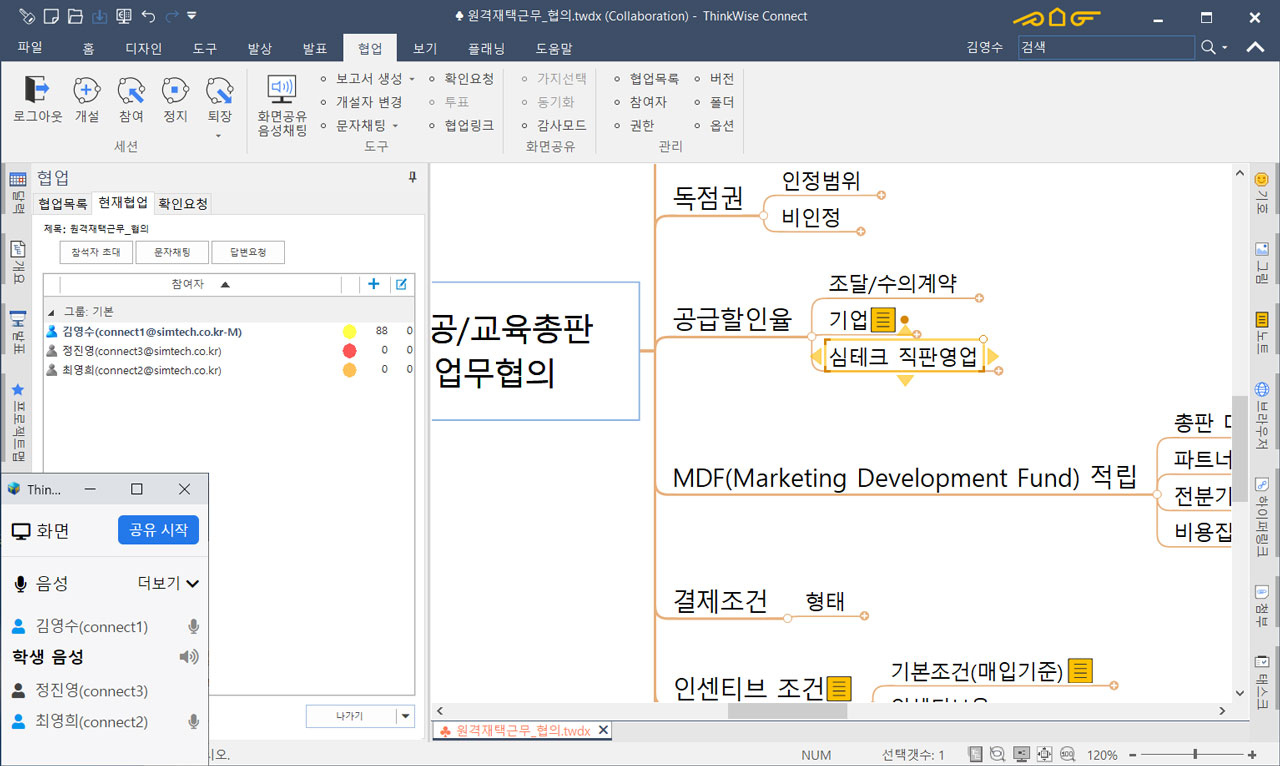The image size is (1280, 766).
Task: Click 문자채팅 button in collaboration panel
Action: pyautogui.click(x=172, y=252)
